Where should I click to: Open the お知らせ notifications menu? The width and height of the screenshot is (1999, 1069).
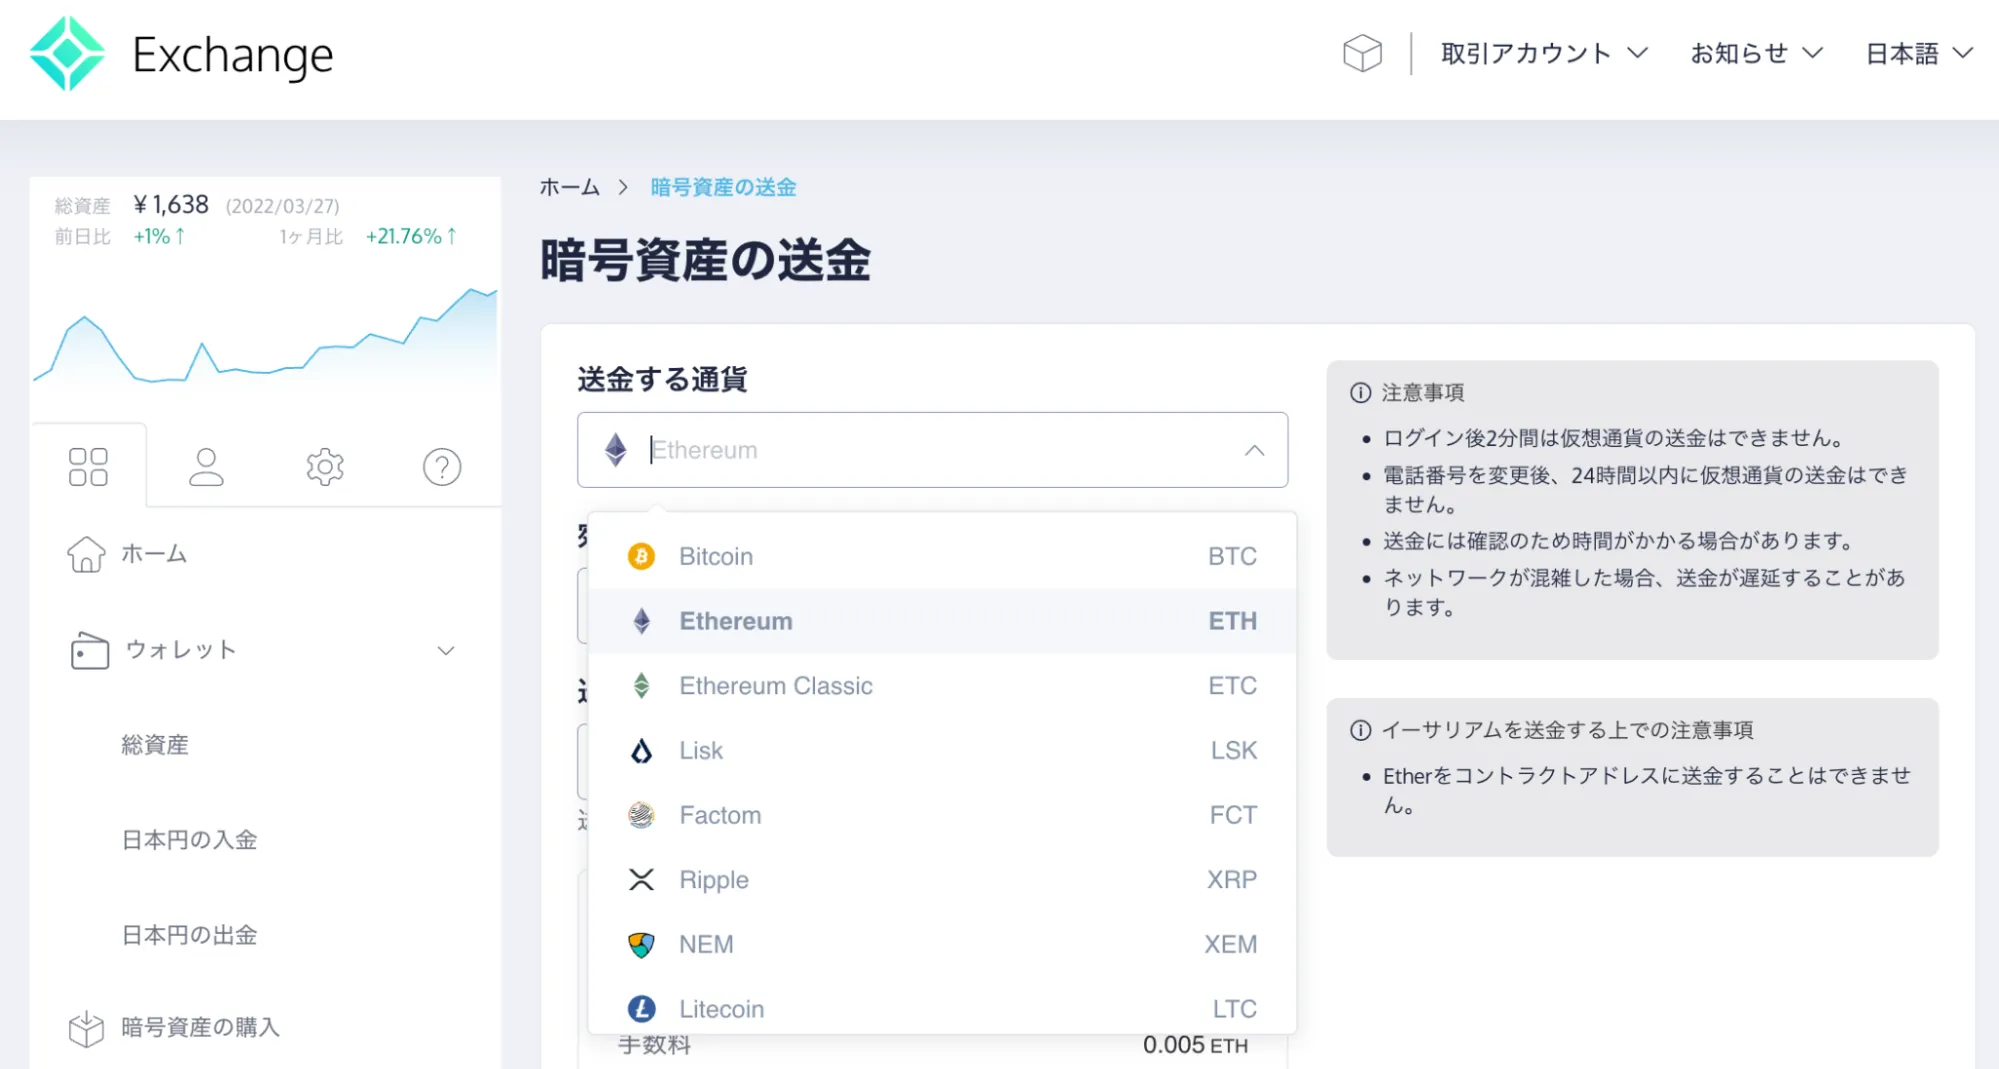[1753, 54]
